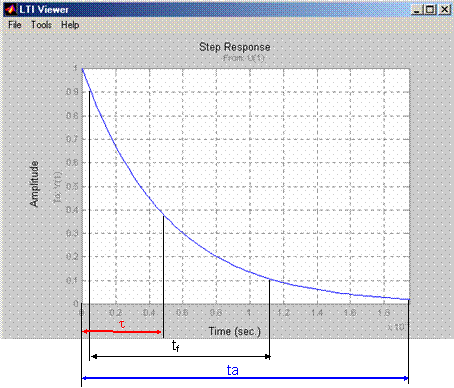Click the LTI Viewer title text
This screenshot has width=454, height=388.
pyautogui.click(x=44, y=10)
